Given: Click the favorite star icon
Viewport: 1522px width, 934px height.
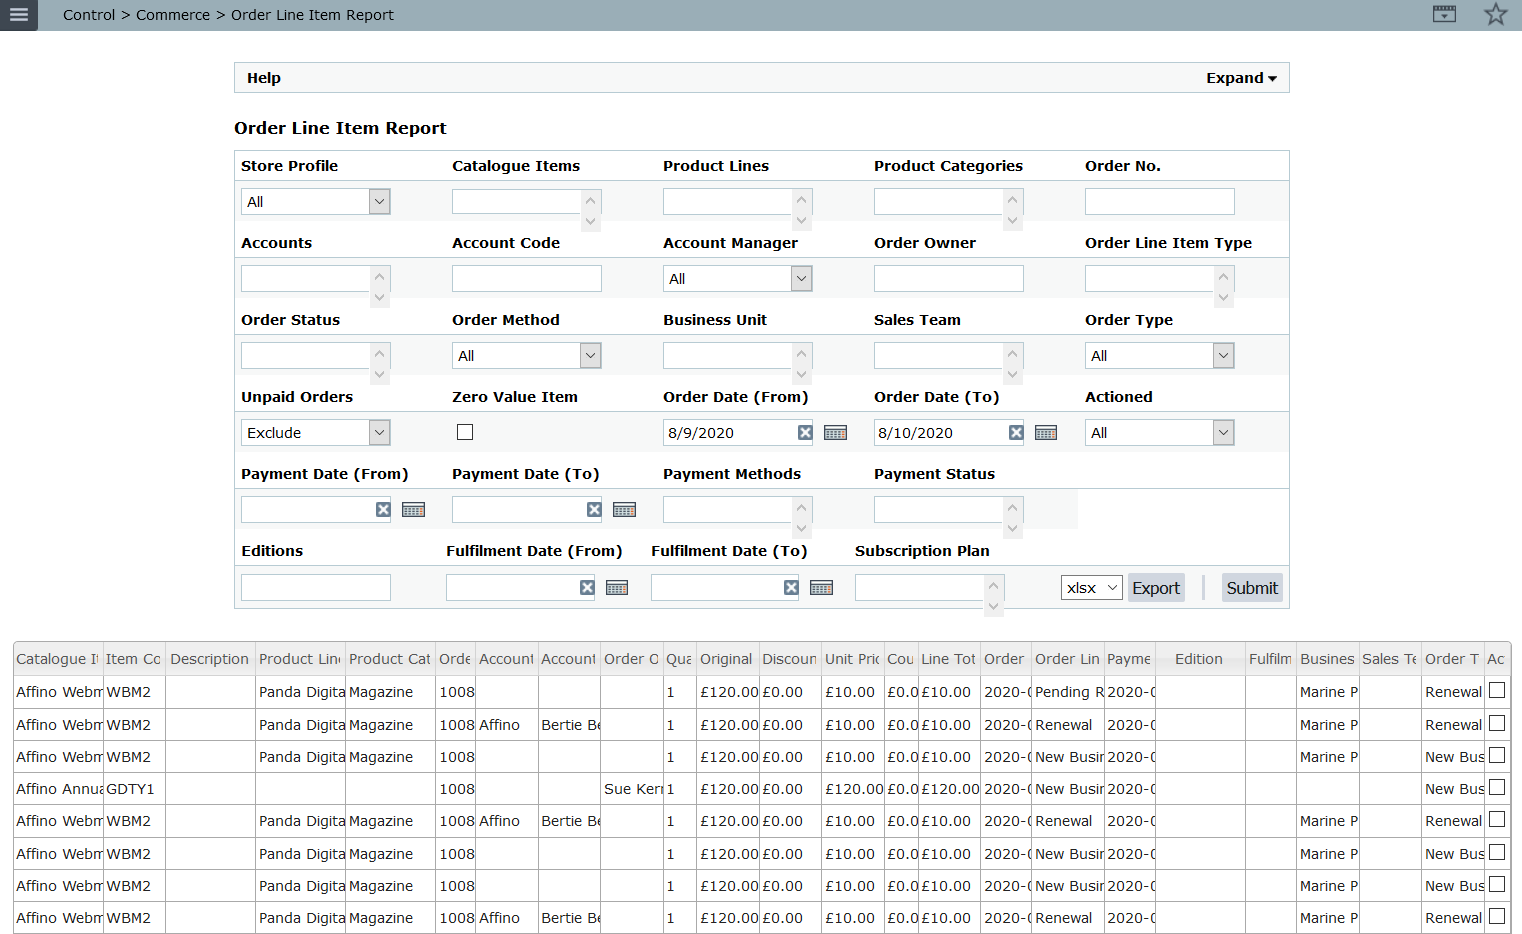Looking at the screenshot, I should pyautogui.click(x=1495, y=14).
